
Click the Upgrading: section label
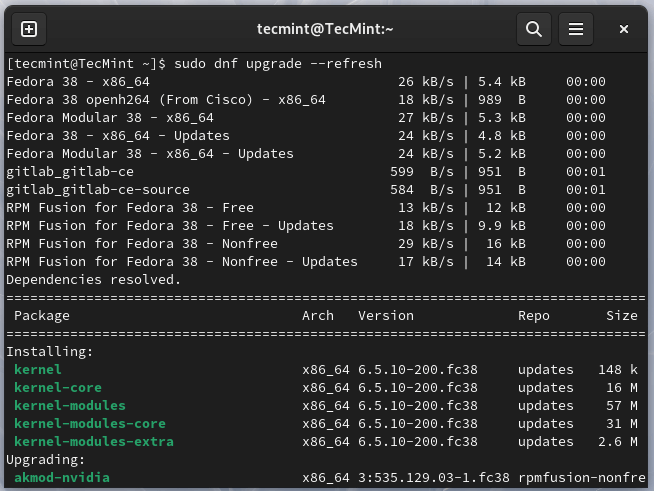click(x=45, y=460)
